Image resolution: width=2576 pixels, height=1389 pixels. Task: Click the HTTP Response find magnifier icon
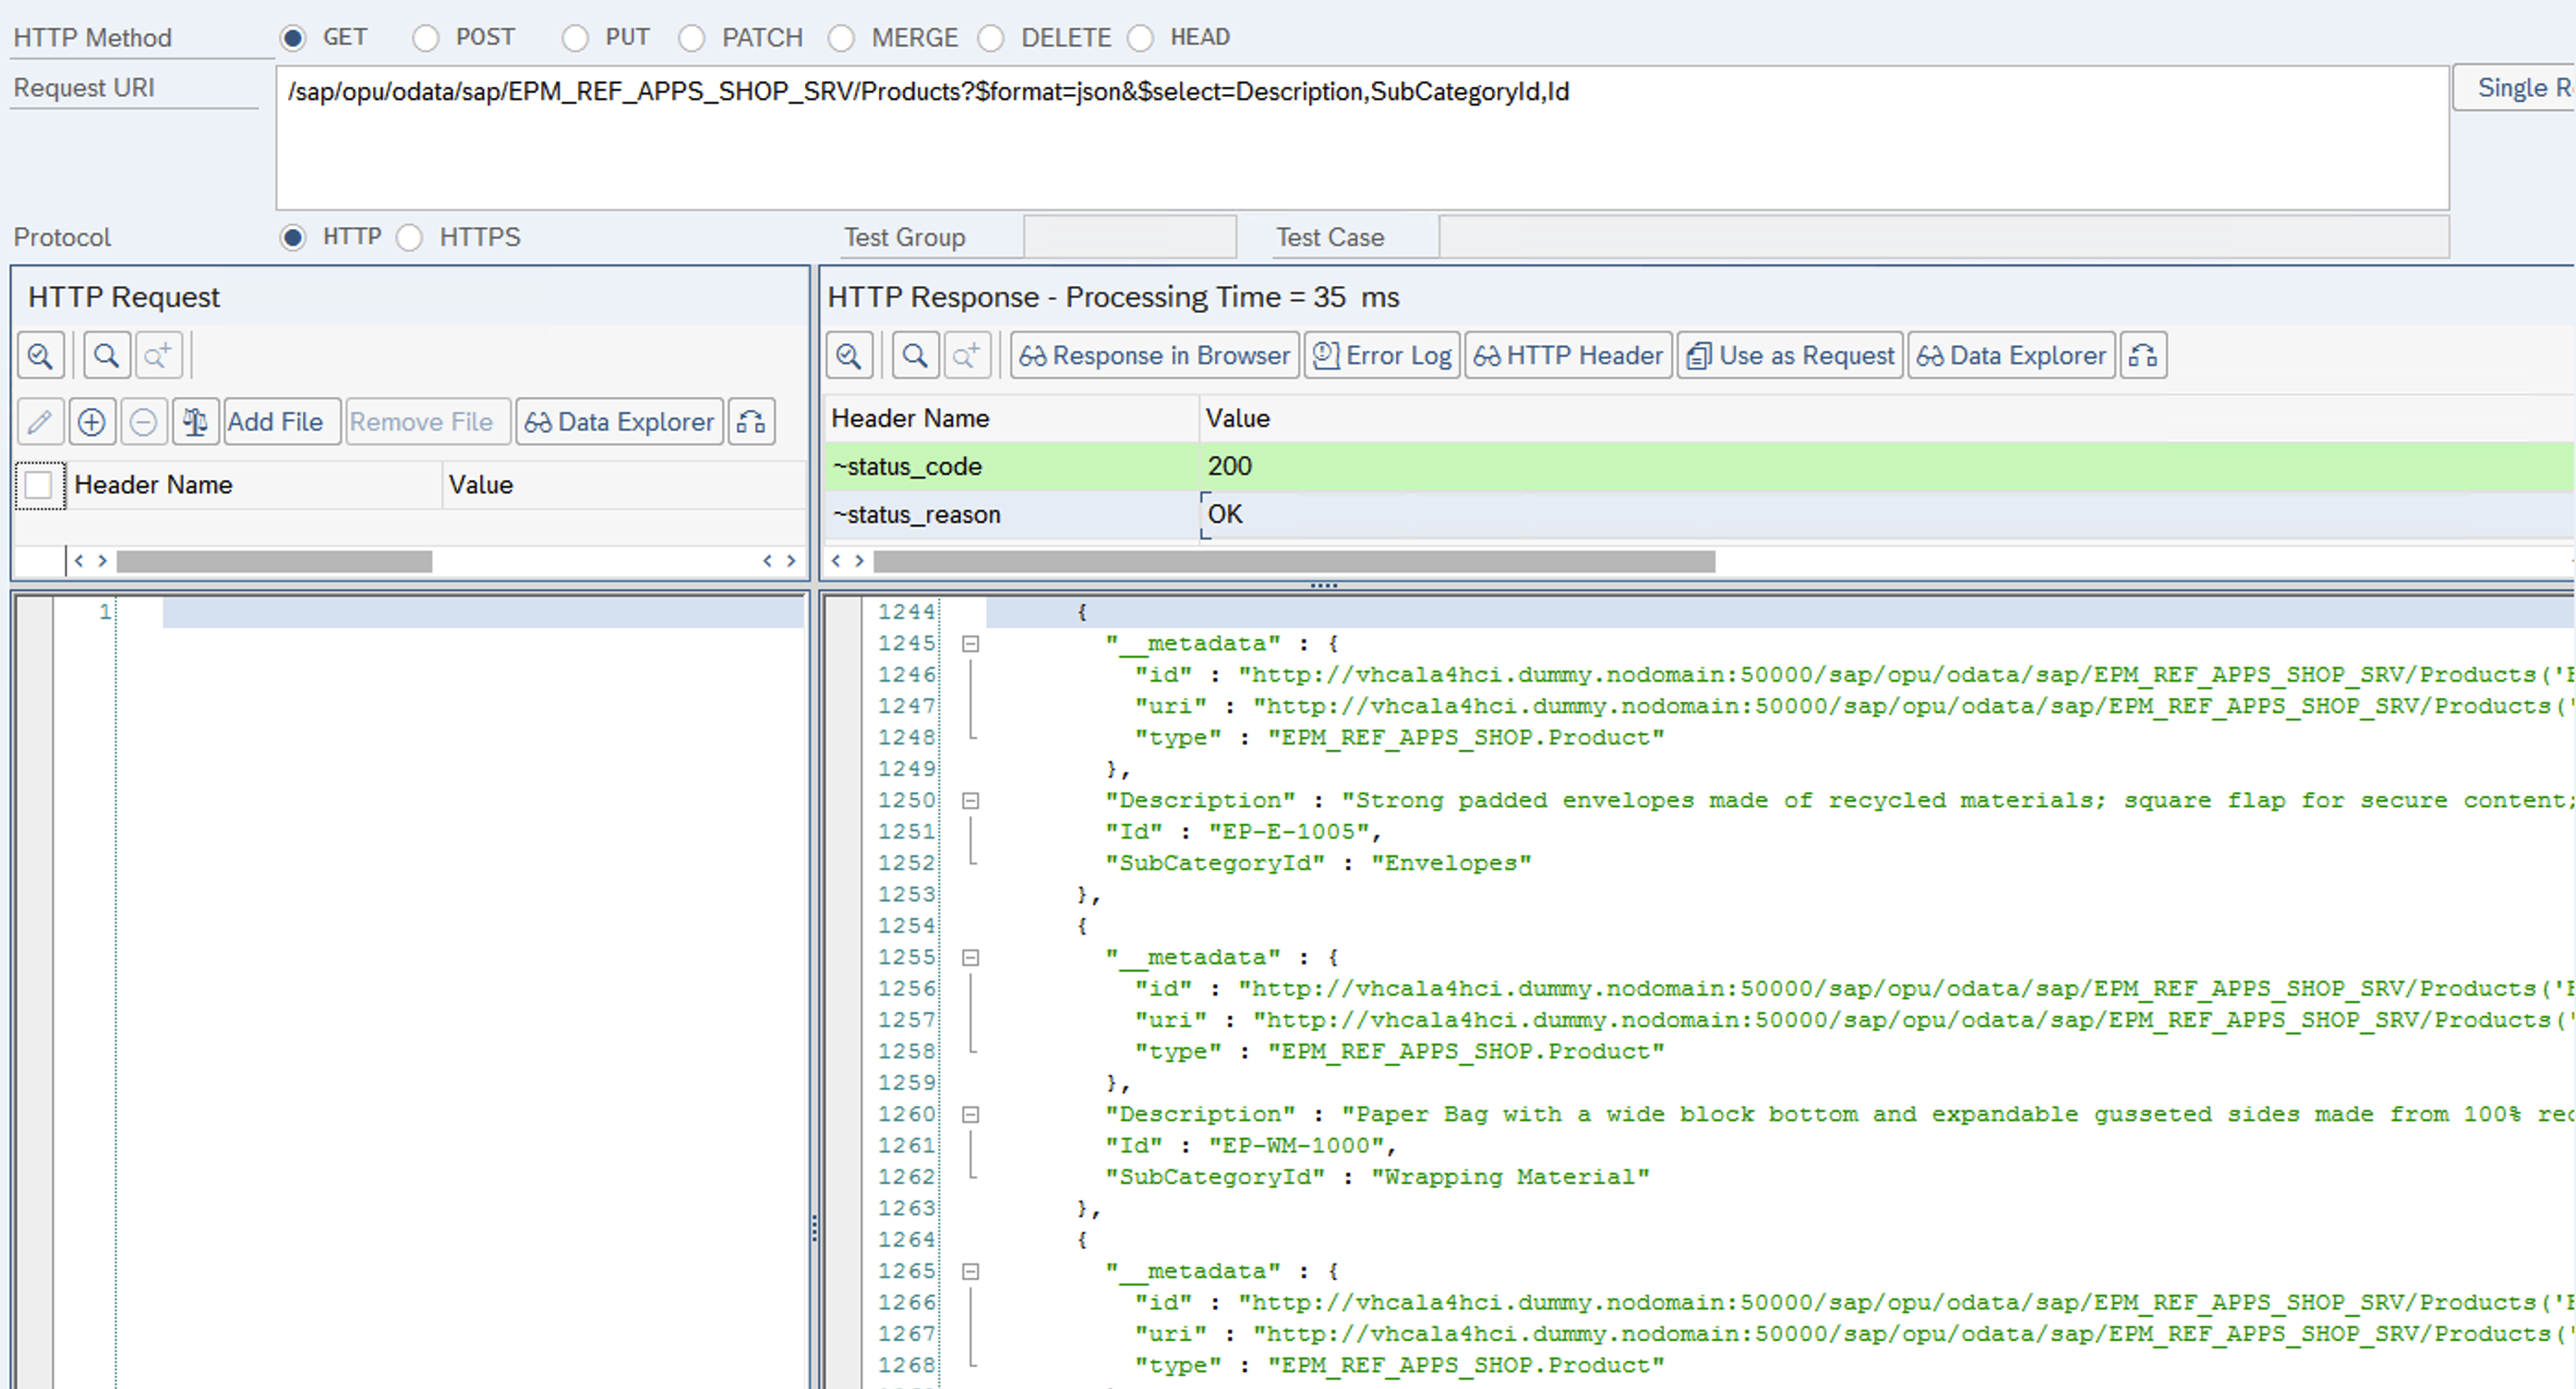tap(914, 356)
